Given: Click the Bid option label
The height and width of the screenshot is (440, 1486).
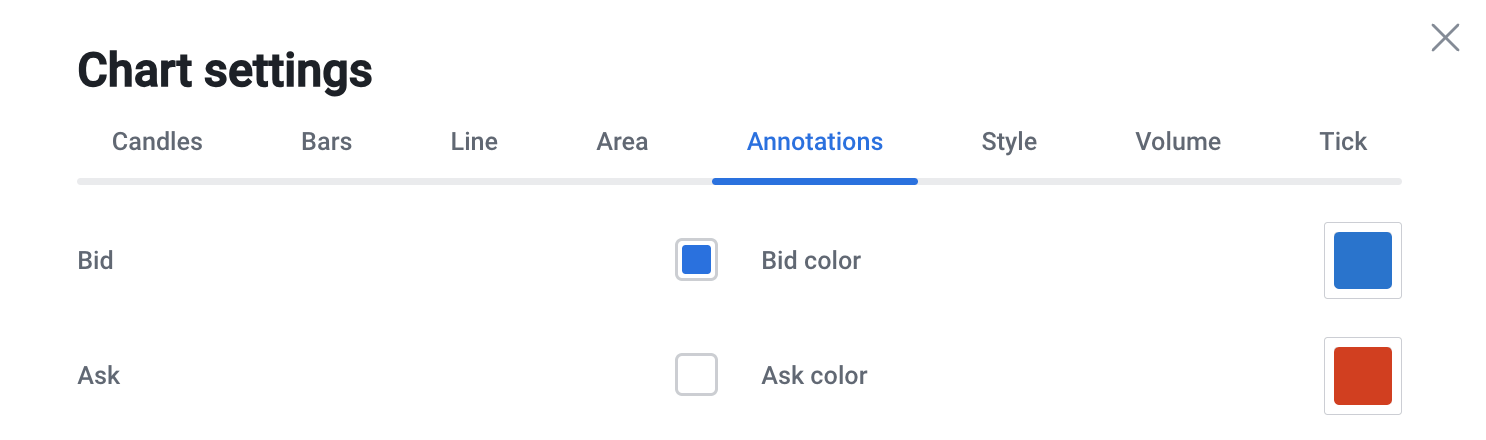Looking at the screenshot, I should click(x=96, y=261).
